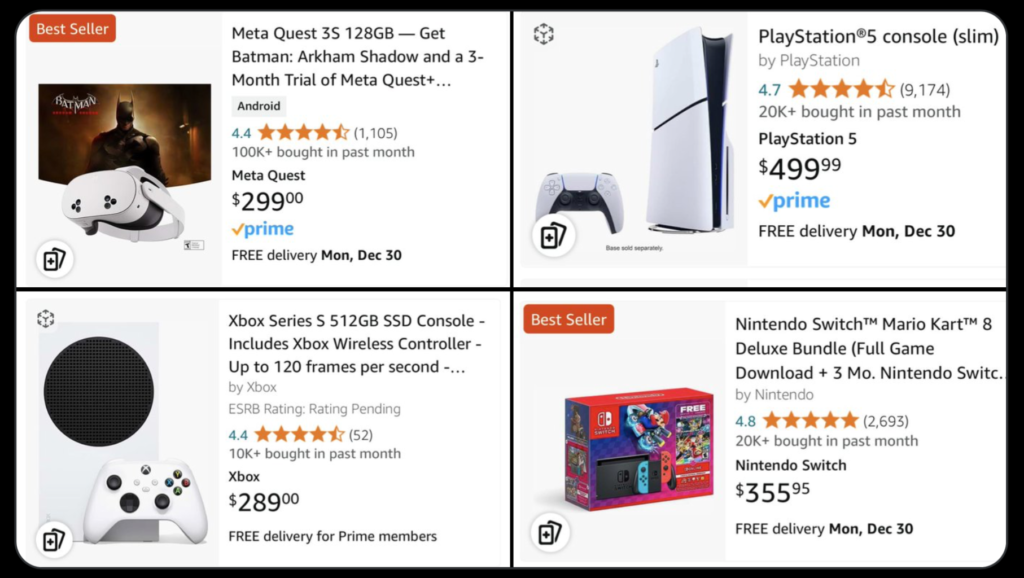Open the Nintendo Switch star rating popover
Viewport: 1024px width, 578px height.
(x=810, y=420)
